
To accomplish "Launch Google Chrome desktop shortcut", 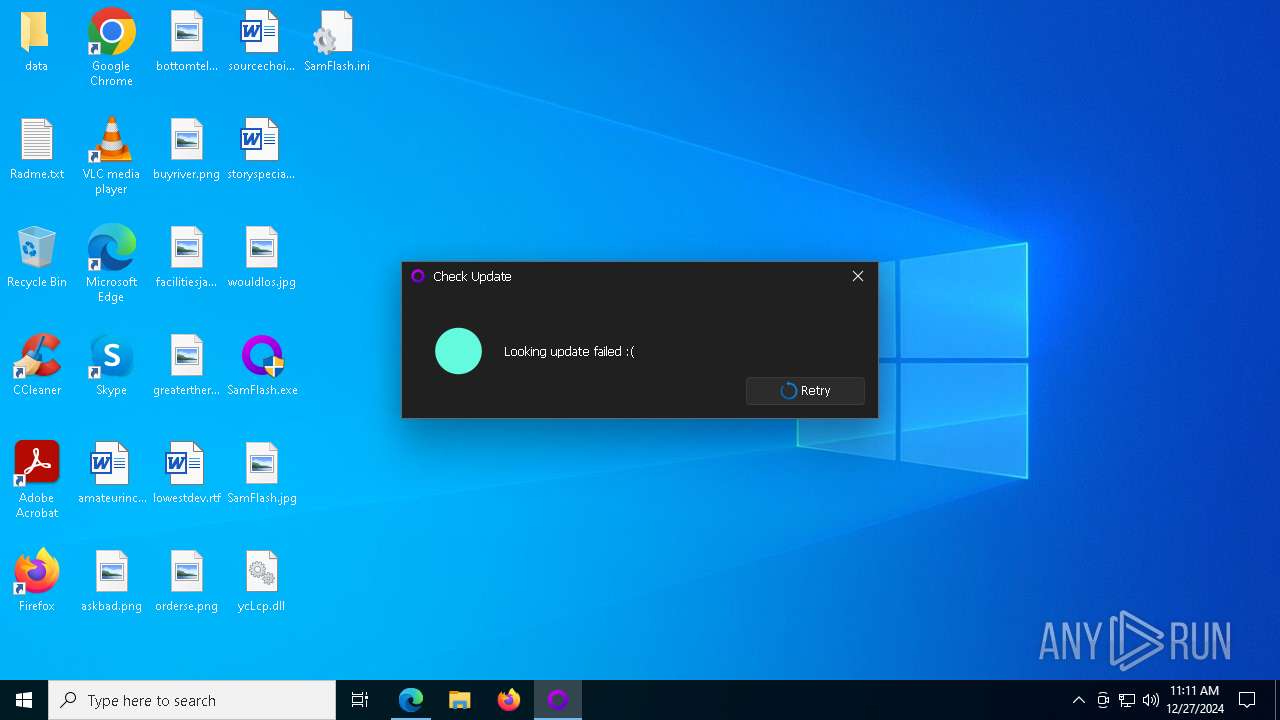I will [111, 48].
